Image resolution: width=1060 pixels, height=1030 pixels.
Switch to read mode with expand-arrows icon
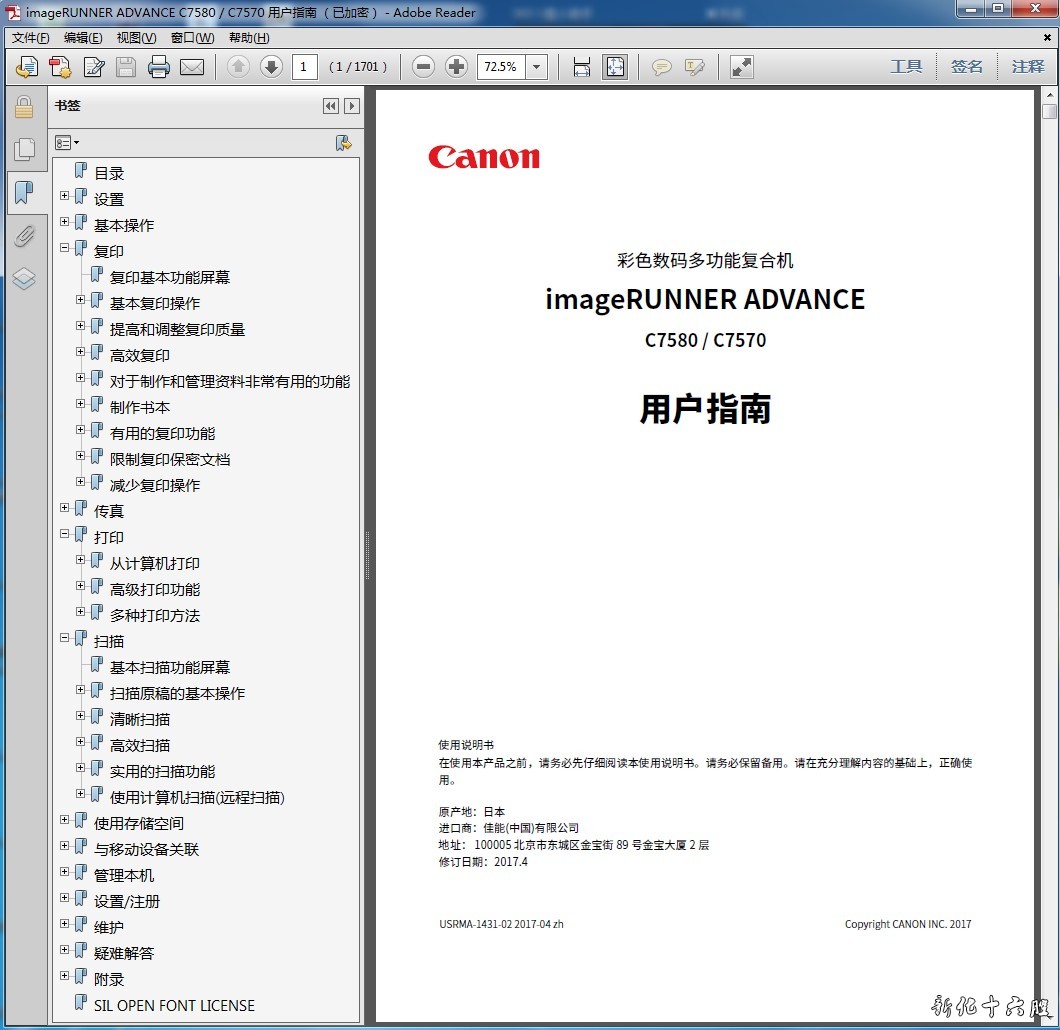click(x=741, y=67)
